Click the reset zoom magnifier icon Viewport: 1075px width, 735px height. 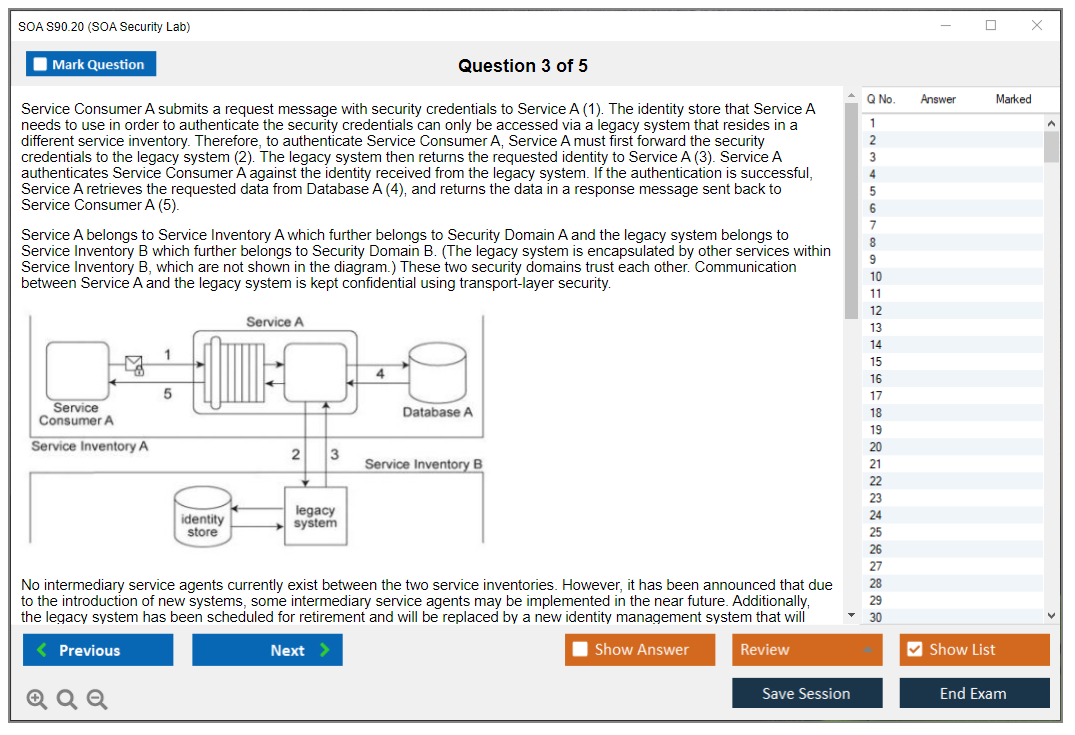pos(67,700)
